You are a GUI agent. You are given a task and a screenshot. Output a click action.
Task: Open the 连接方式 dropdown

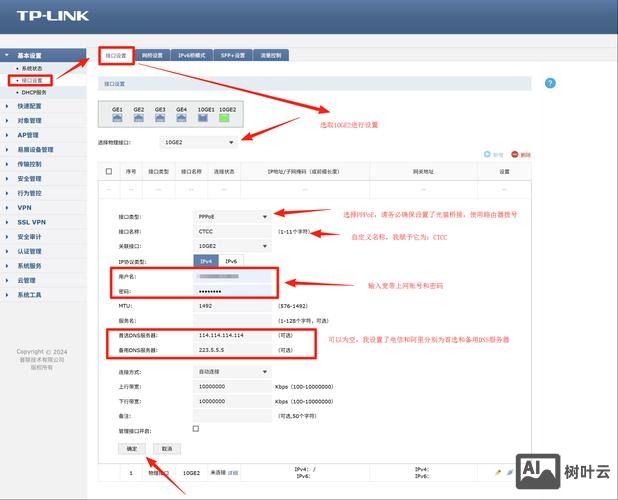233,371
